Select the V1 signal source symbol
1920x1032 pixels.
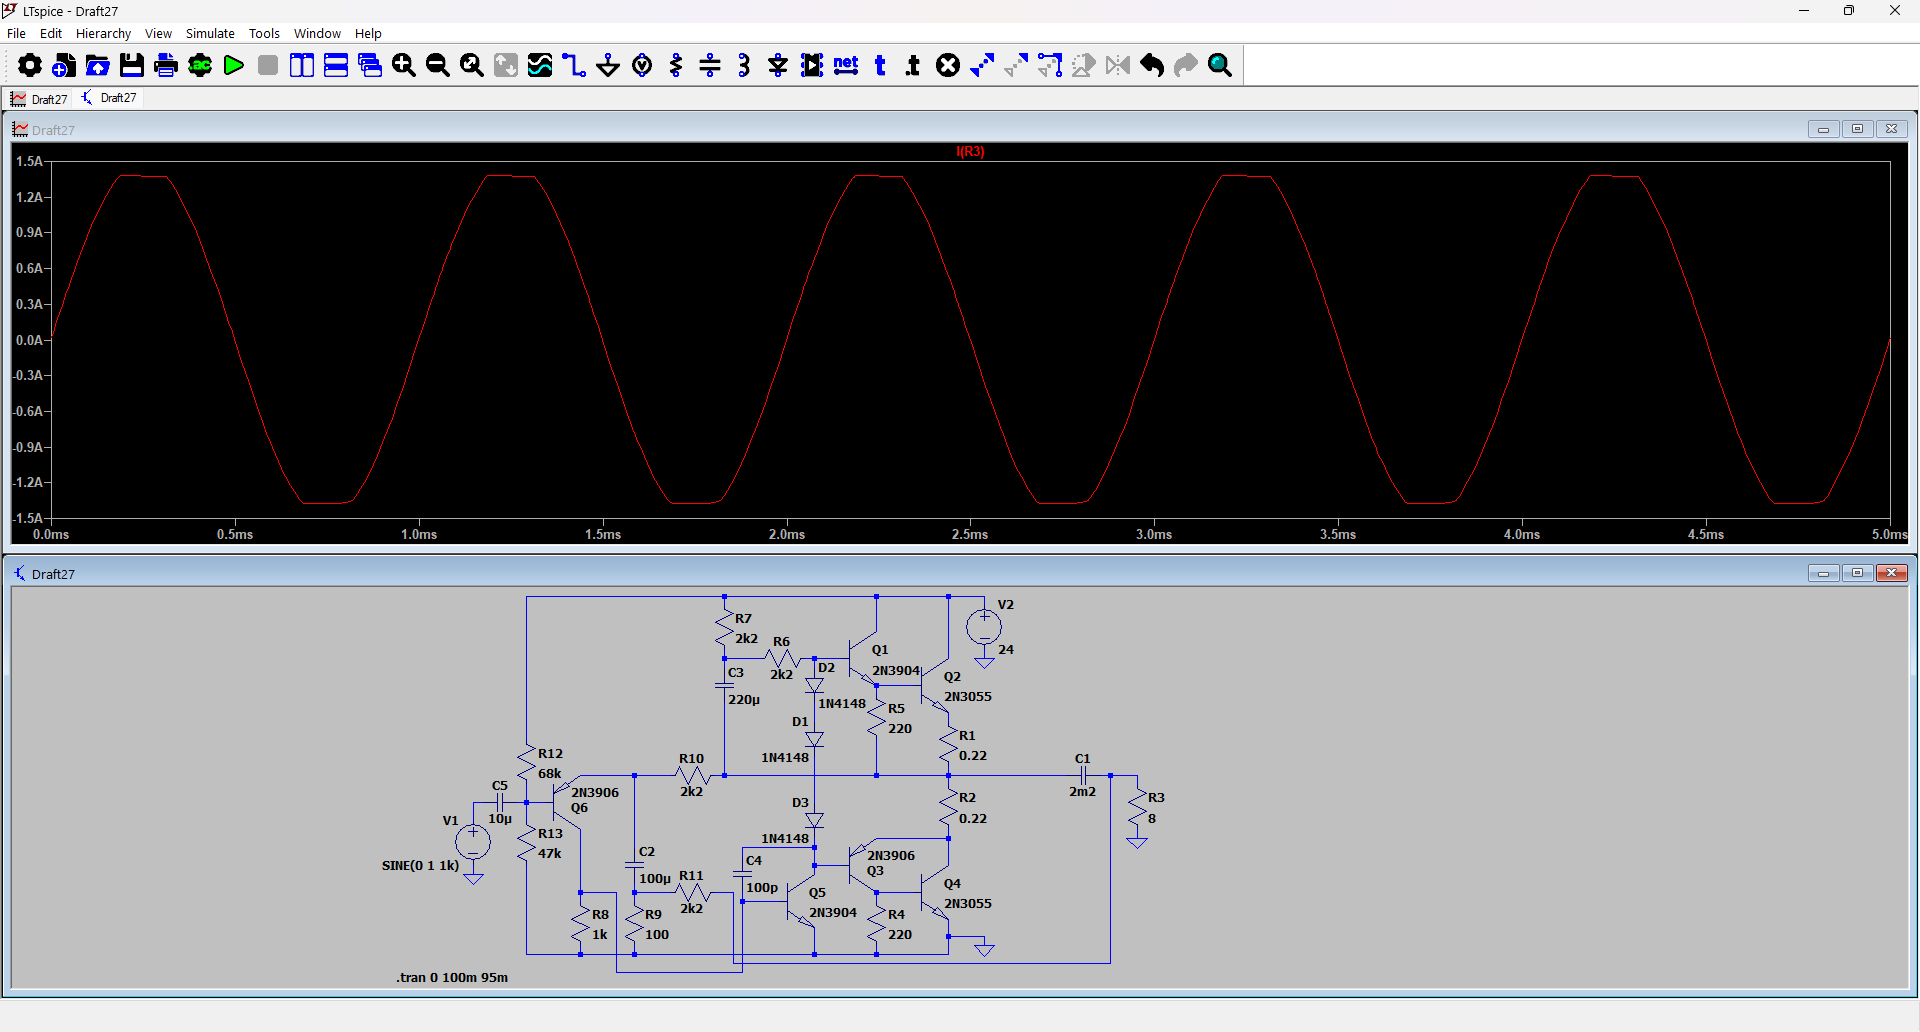473,842
